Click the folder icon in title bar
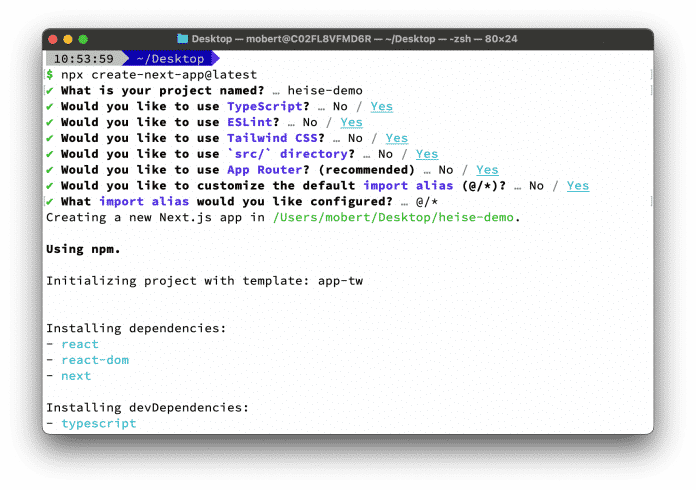 tap(182, 39)
